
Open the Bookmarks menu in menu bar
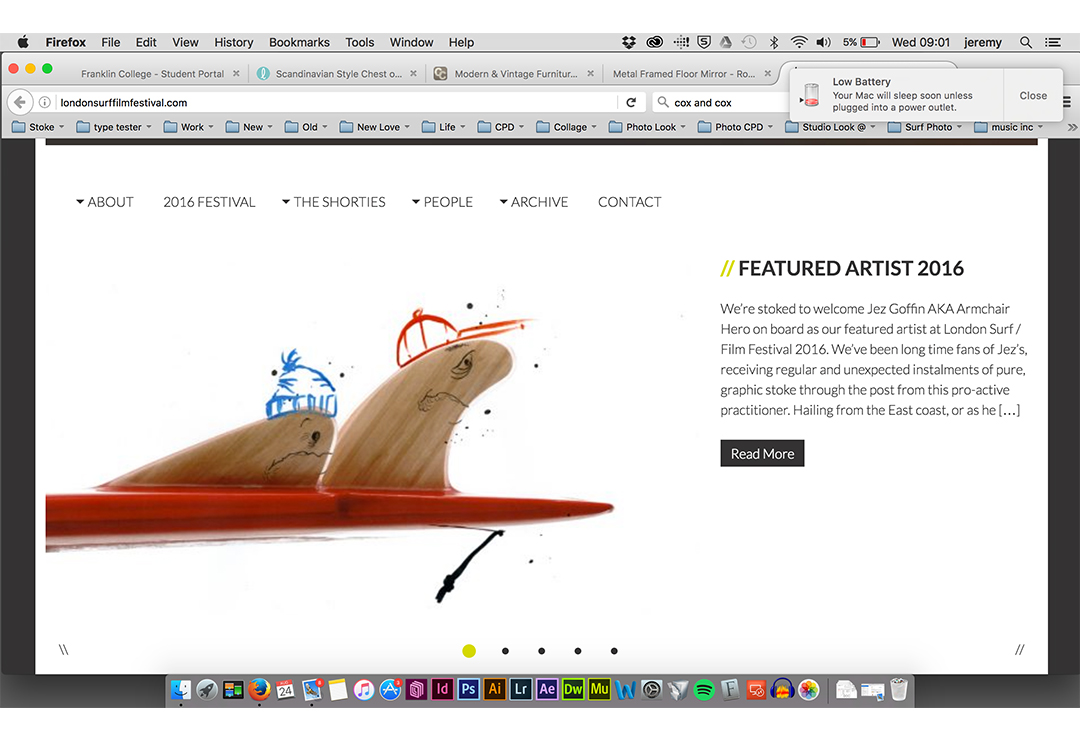point(299,42)
